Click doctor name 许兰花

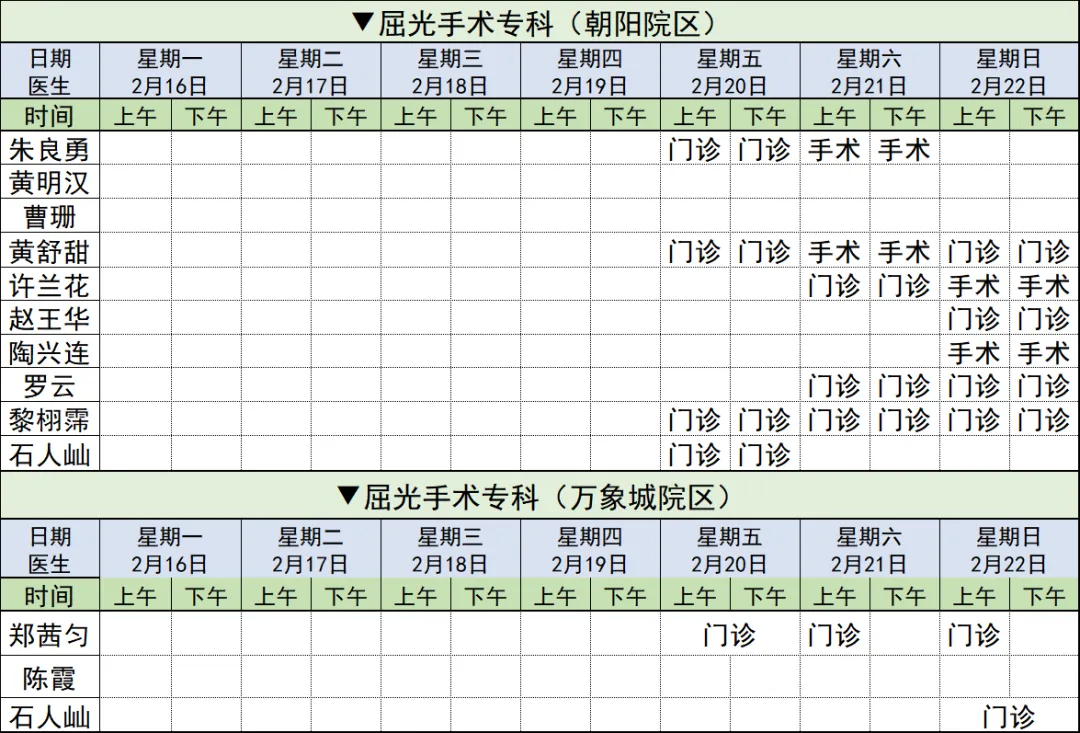(50, 285)
